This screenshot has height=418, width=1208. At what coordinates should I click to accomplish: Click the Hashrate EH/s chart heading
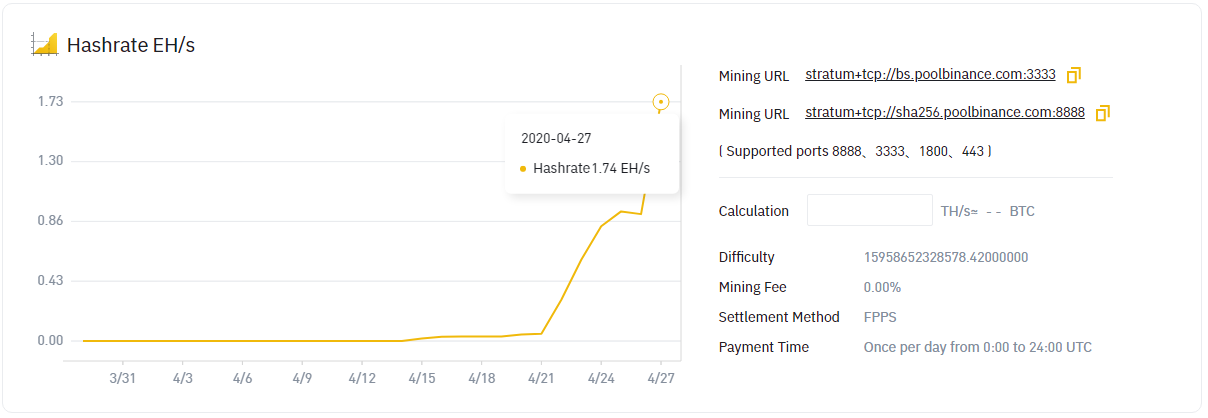[x=130, y=45]
